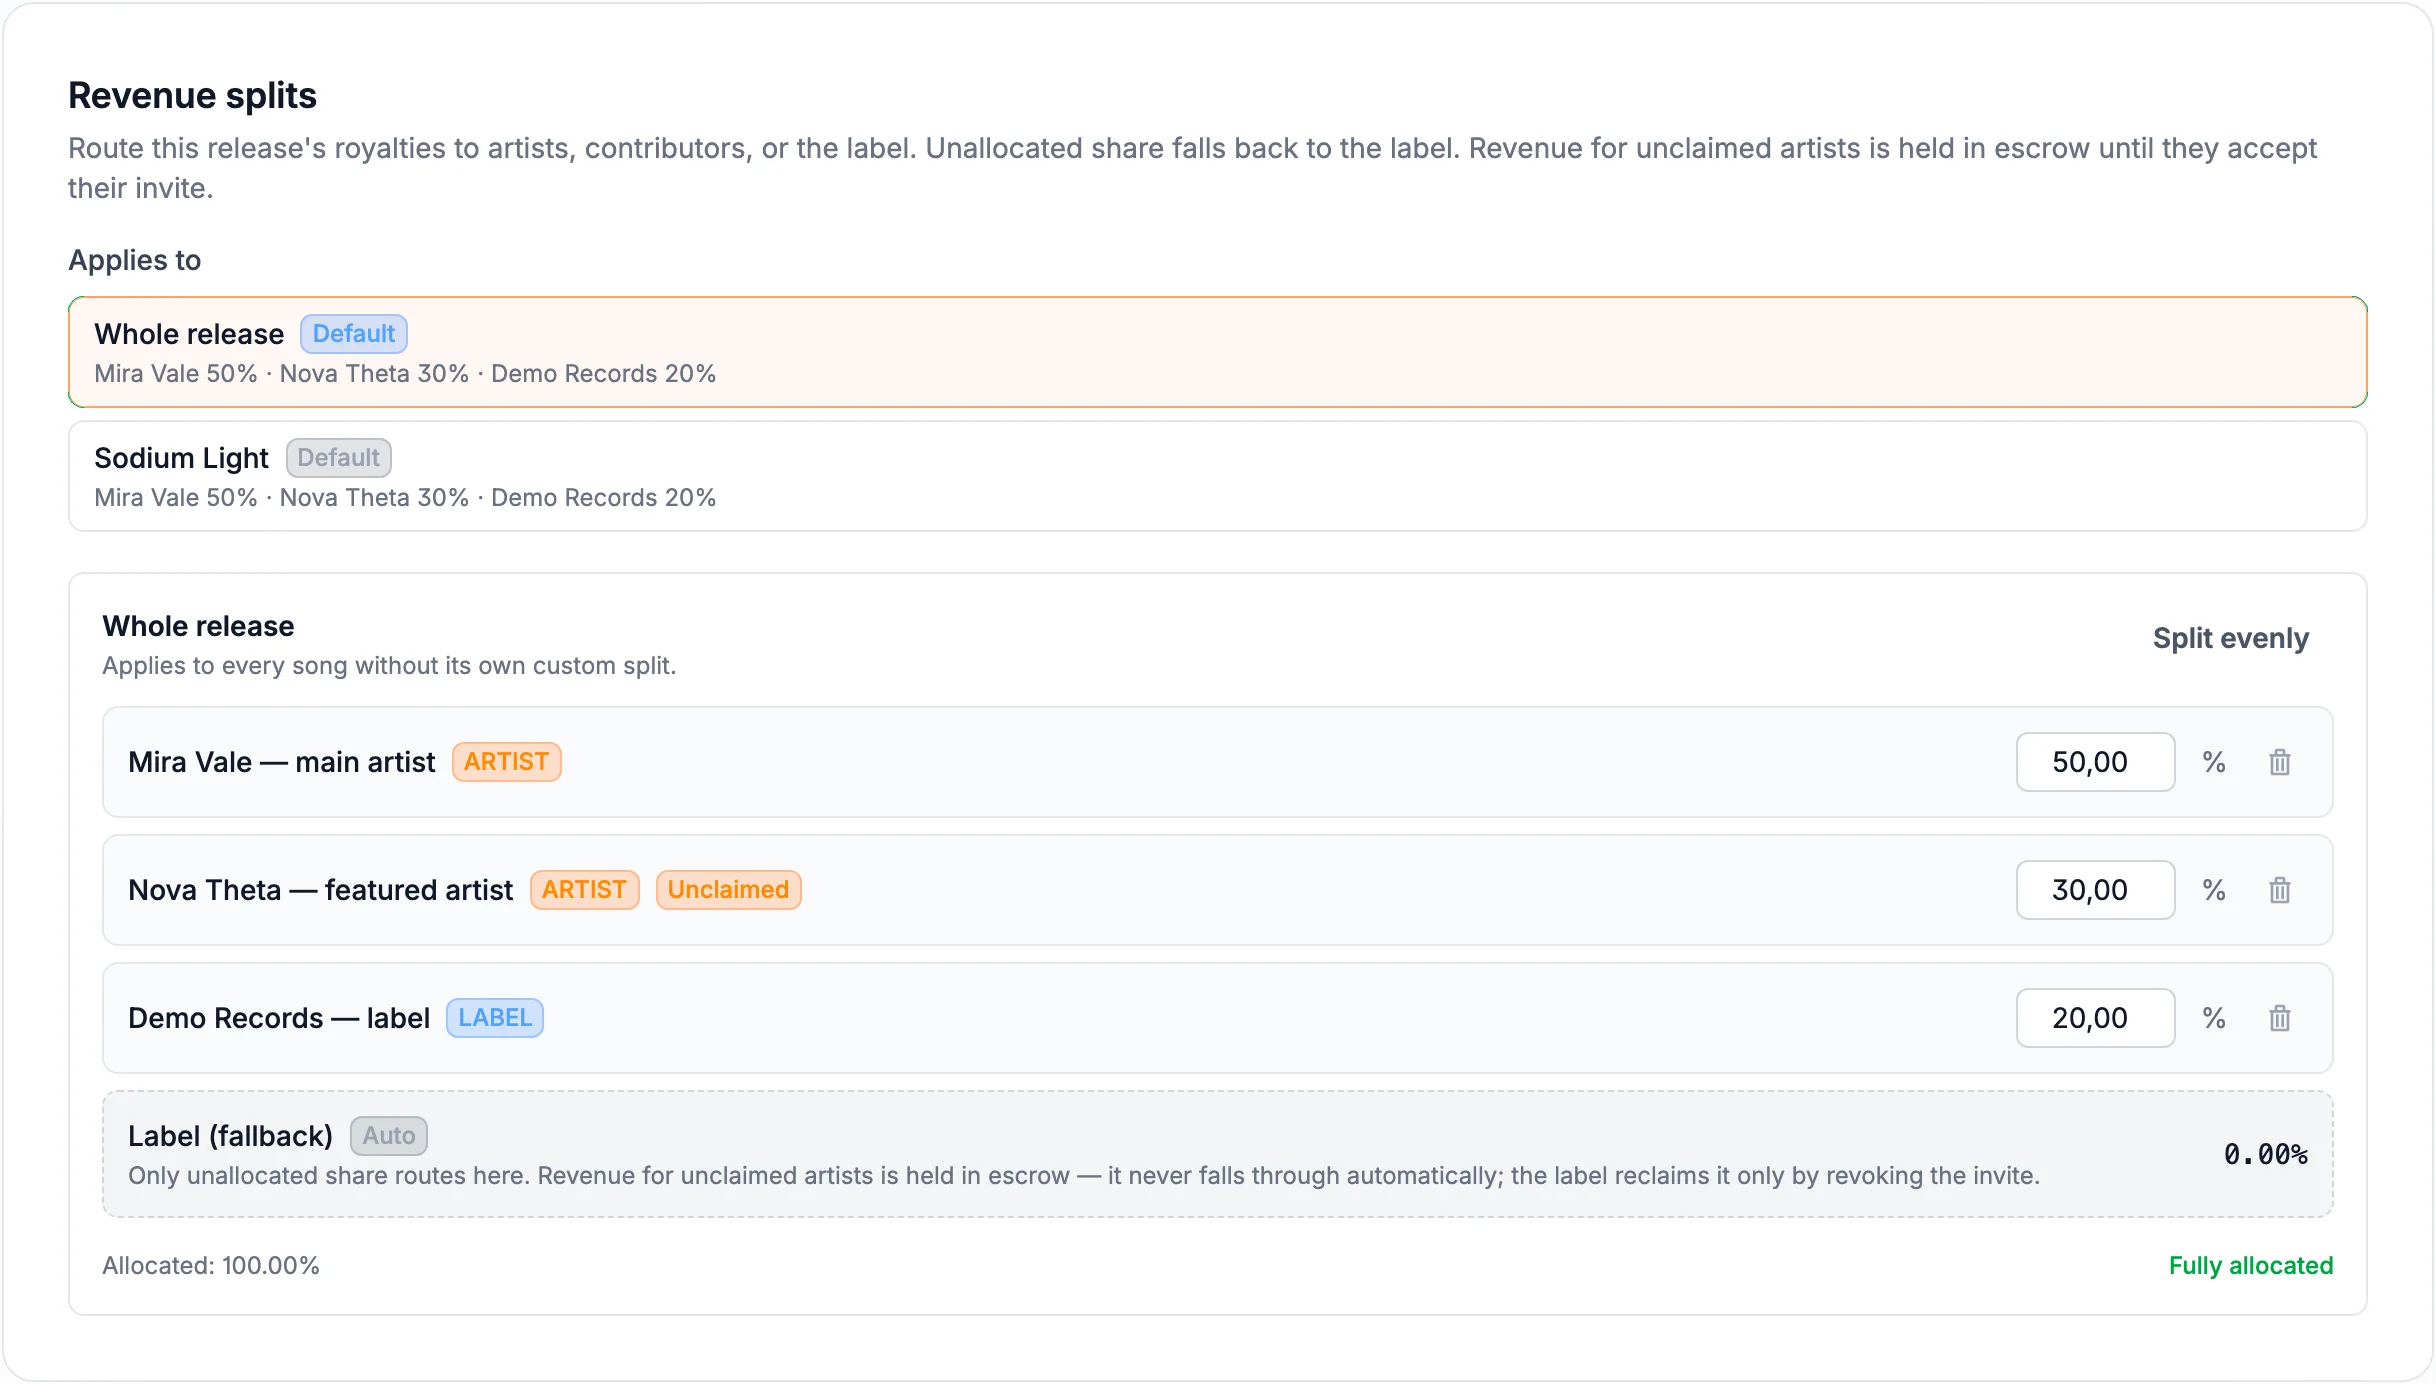Click the ARTIST badge next to Mira Vale
The height and width of the screenshot is (1384, 2436).
coord(506,762)
